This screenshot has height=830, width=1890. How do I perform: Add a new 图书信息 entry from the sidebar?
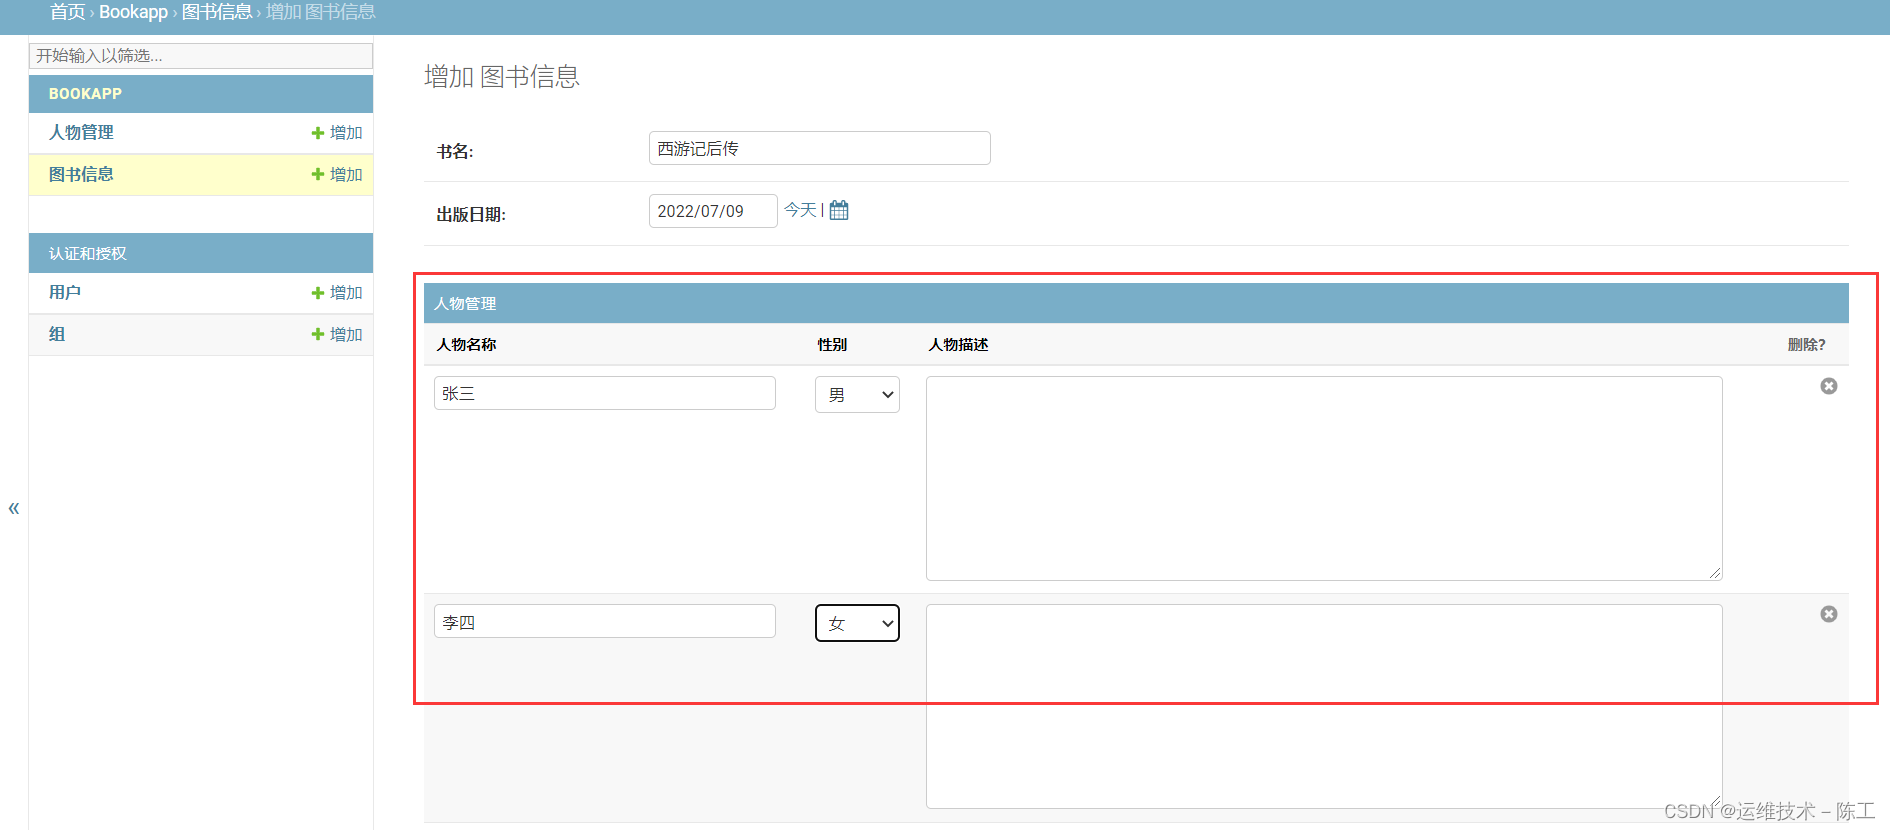coord(337,174)
